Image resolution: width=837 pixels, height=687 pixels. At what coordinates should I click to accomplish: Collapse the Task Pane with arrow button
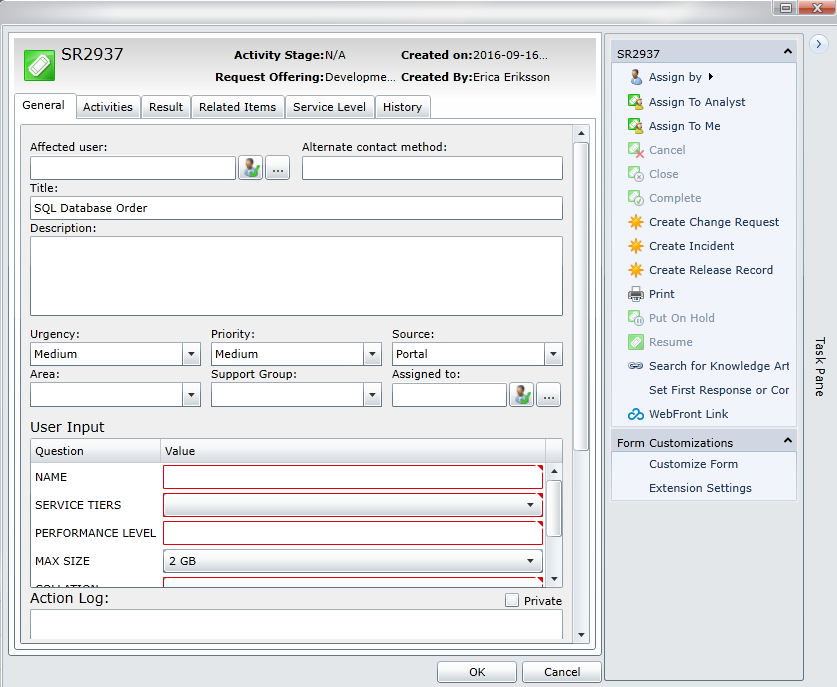coord(819,44)
